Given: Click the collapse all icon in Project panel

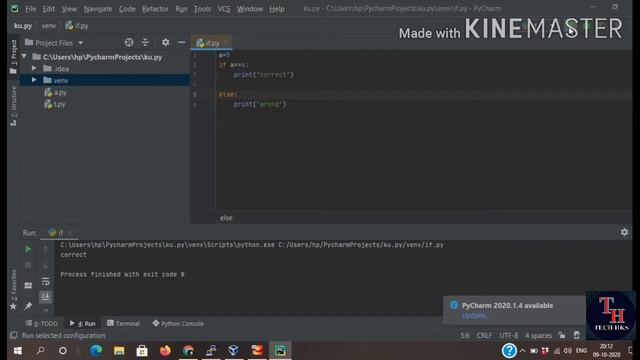Looking at the screenshot, I should [x=145, y=42].
